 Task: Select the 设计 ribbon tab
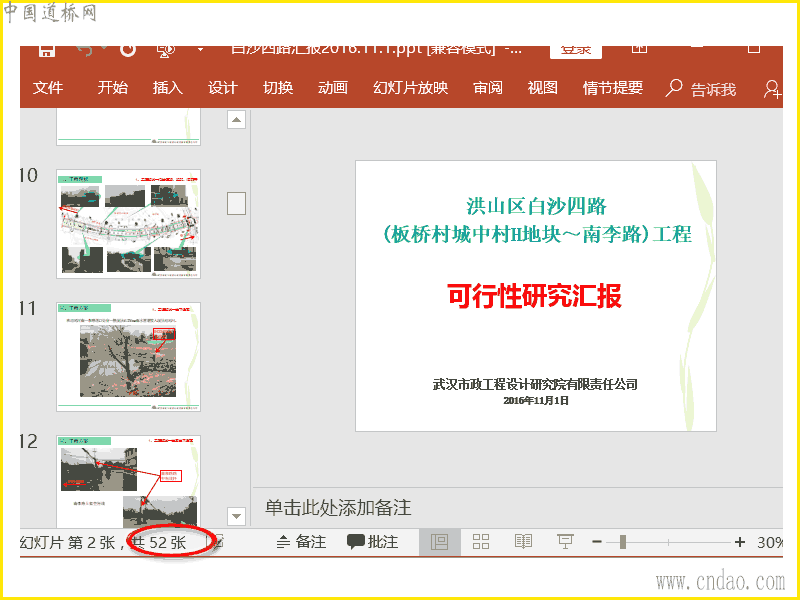(223, 88)
